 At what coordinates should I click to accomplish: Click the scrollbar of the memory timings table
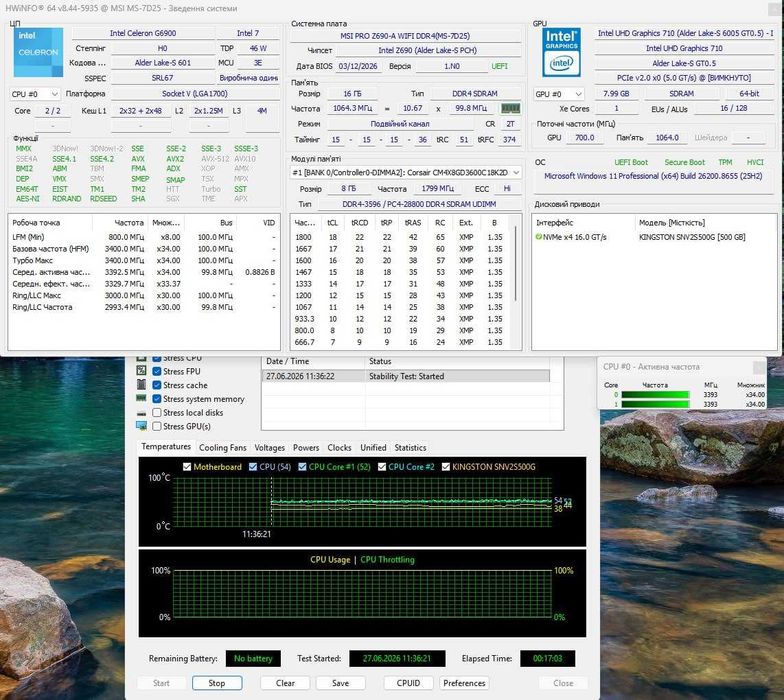tap(516, 262)
